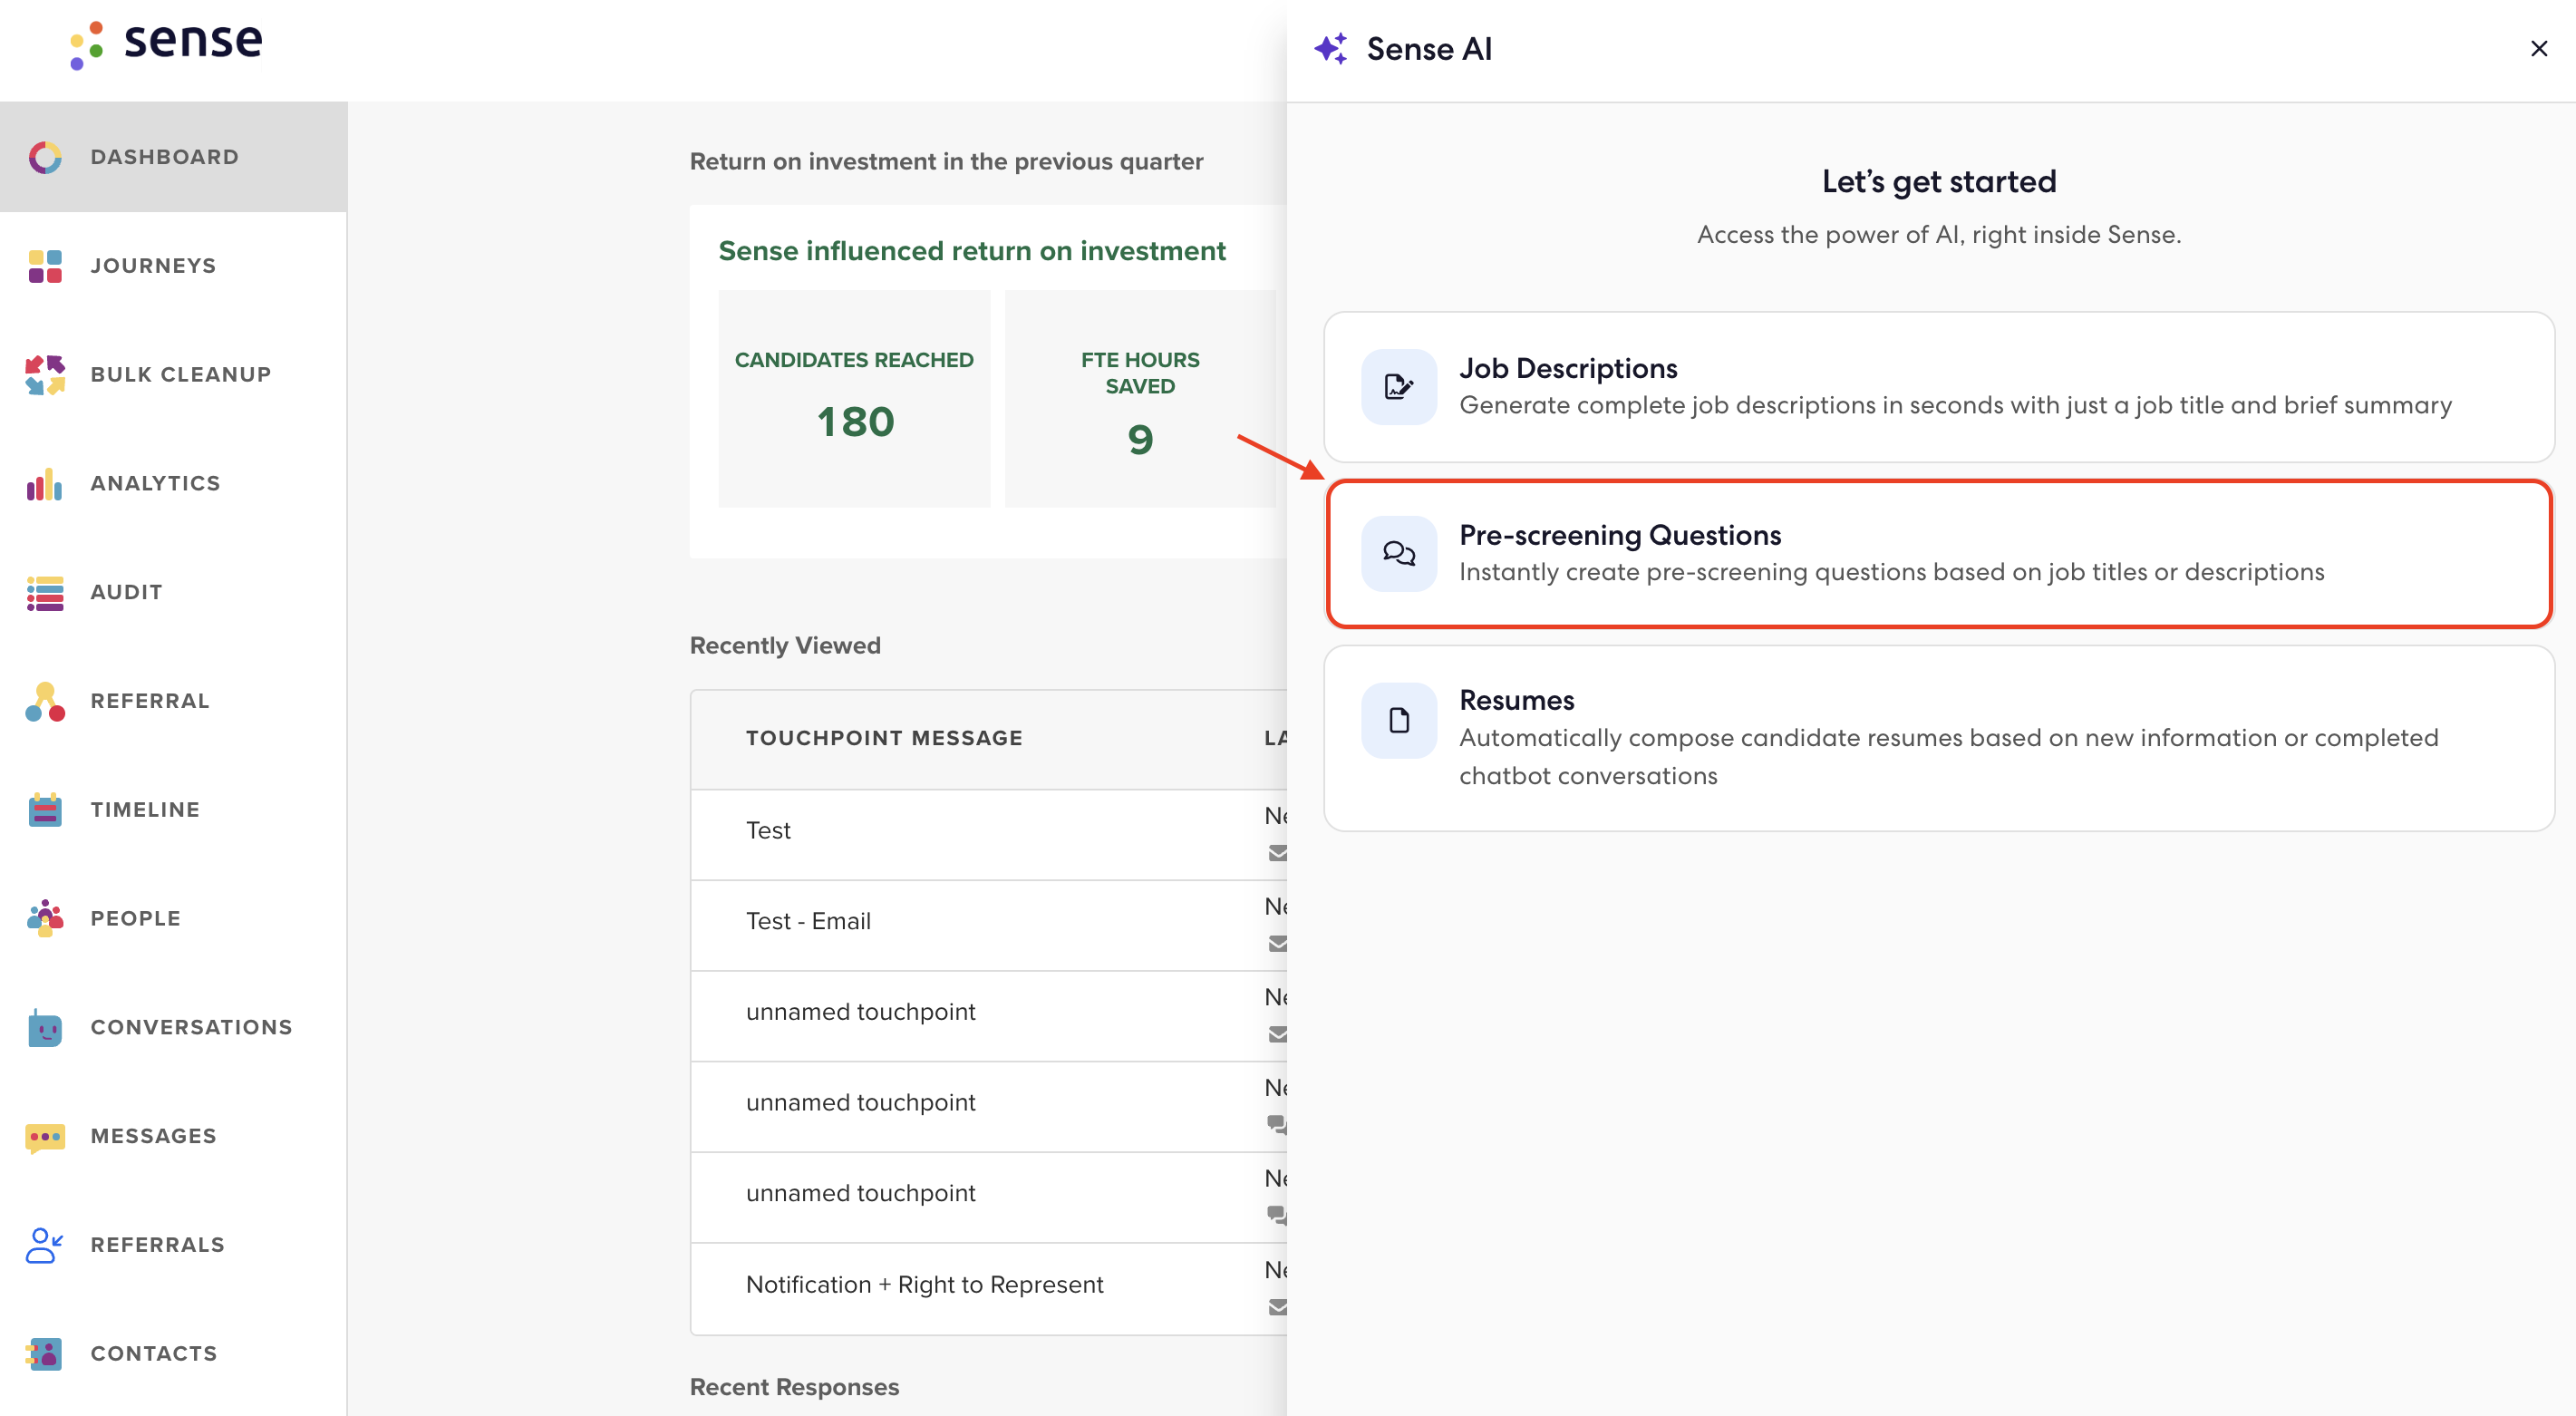2576x1416 pixels.
Task: Click the Messages speech bubble icon
Action: click(45, 1137)
